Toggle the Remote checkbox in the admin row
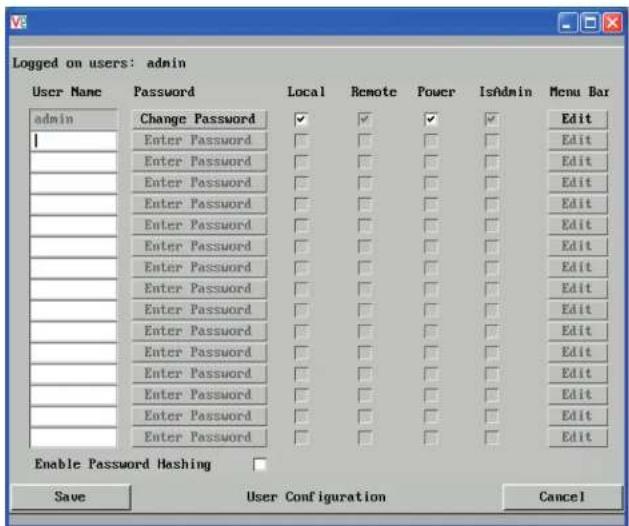 365,119
